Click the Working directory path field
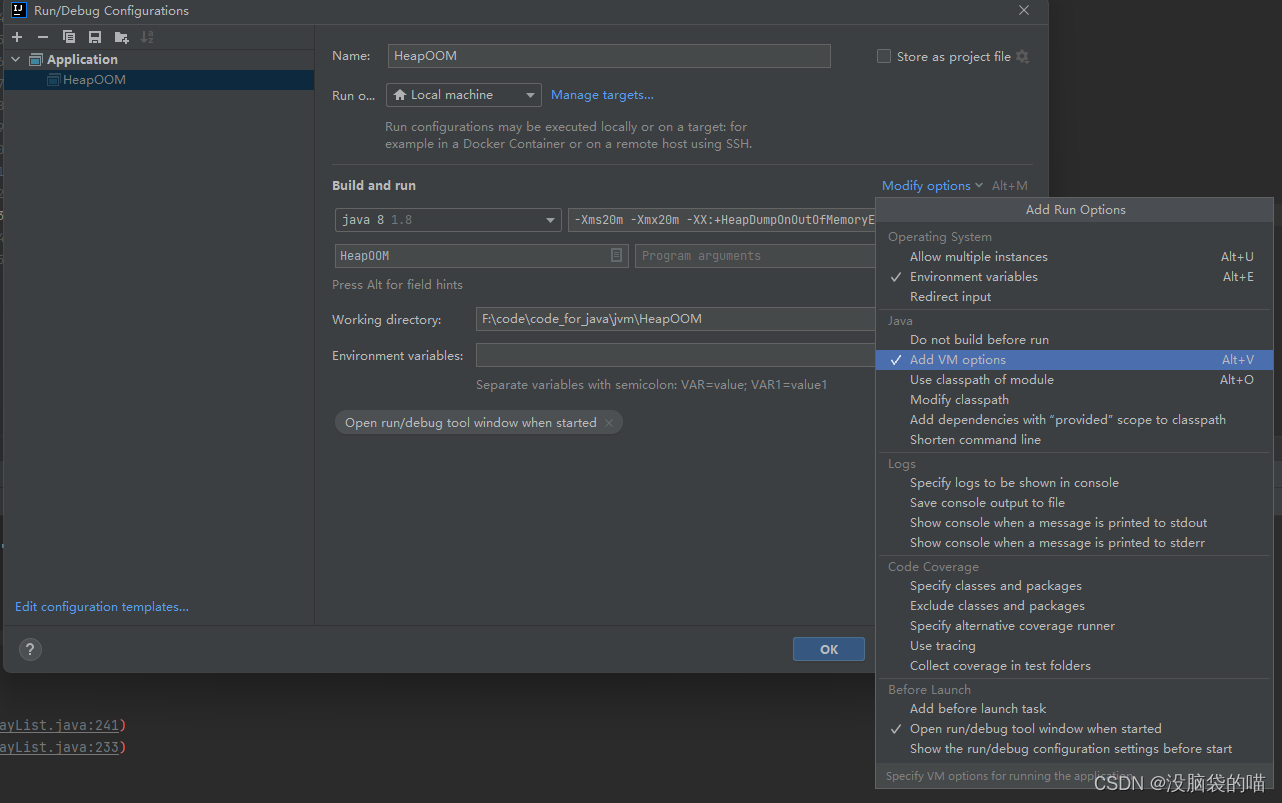This screenshot has width=1282, height=803. pos(676,320)
